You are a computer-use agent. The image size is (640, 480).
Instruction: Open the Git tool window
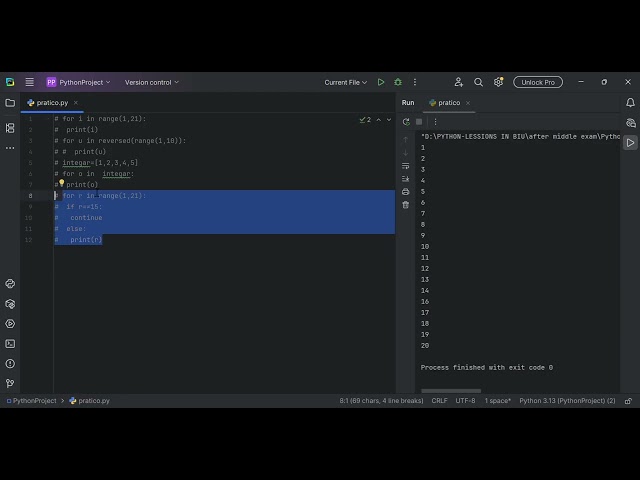point(10,383)
